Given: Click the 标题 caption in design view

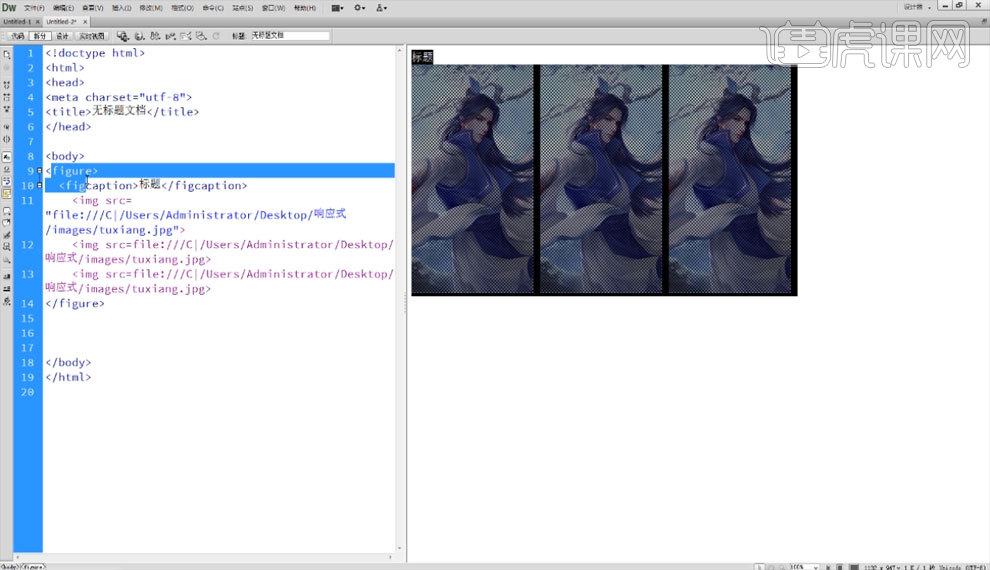Looking at the screenshot, I should (x=422, y=57).
